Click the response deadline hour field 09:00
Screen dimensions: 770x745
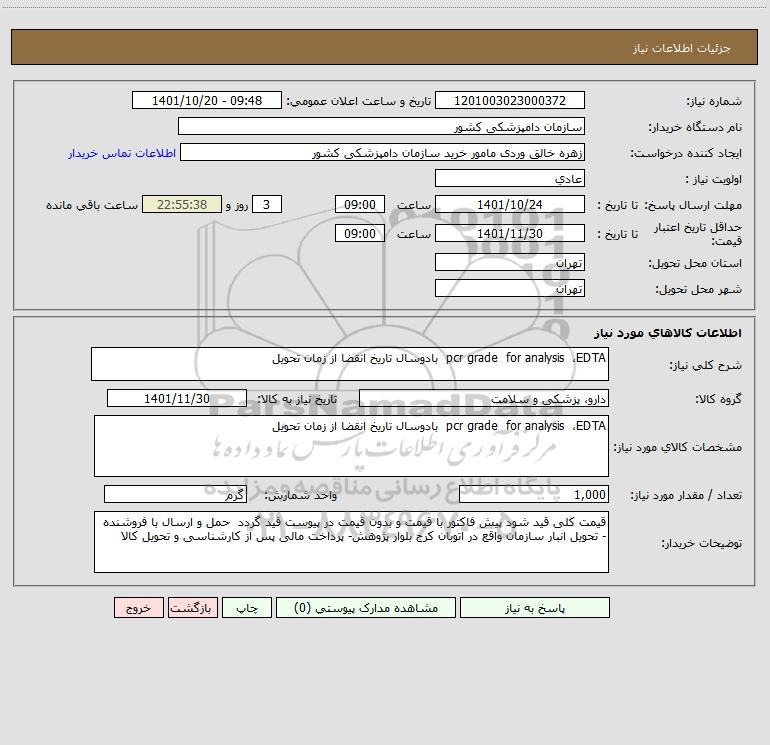click(359, 204)
